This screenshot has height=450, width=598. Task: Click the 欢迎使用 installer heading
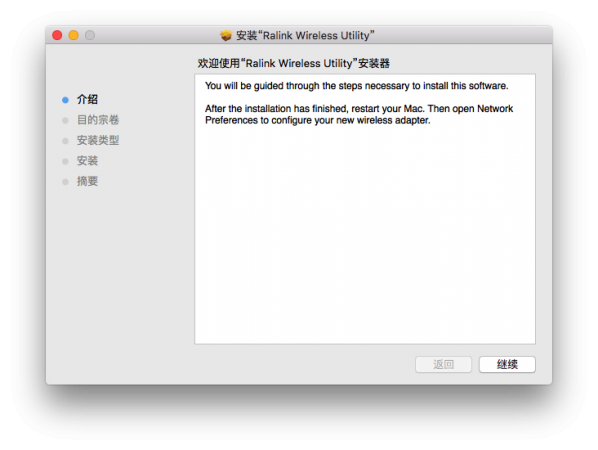[x=294, y=63]
